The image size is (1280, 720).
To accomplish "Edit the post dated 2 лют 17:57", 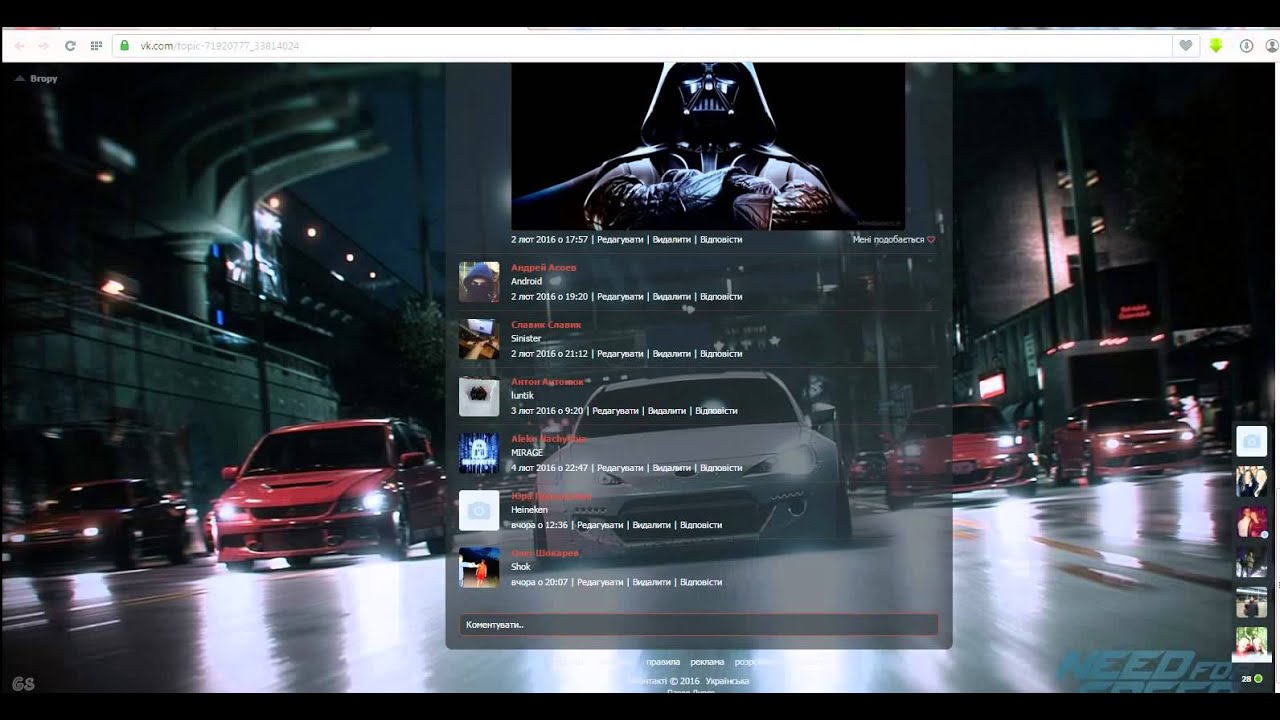I will coord(620,240).
